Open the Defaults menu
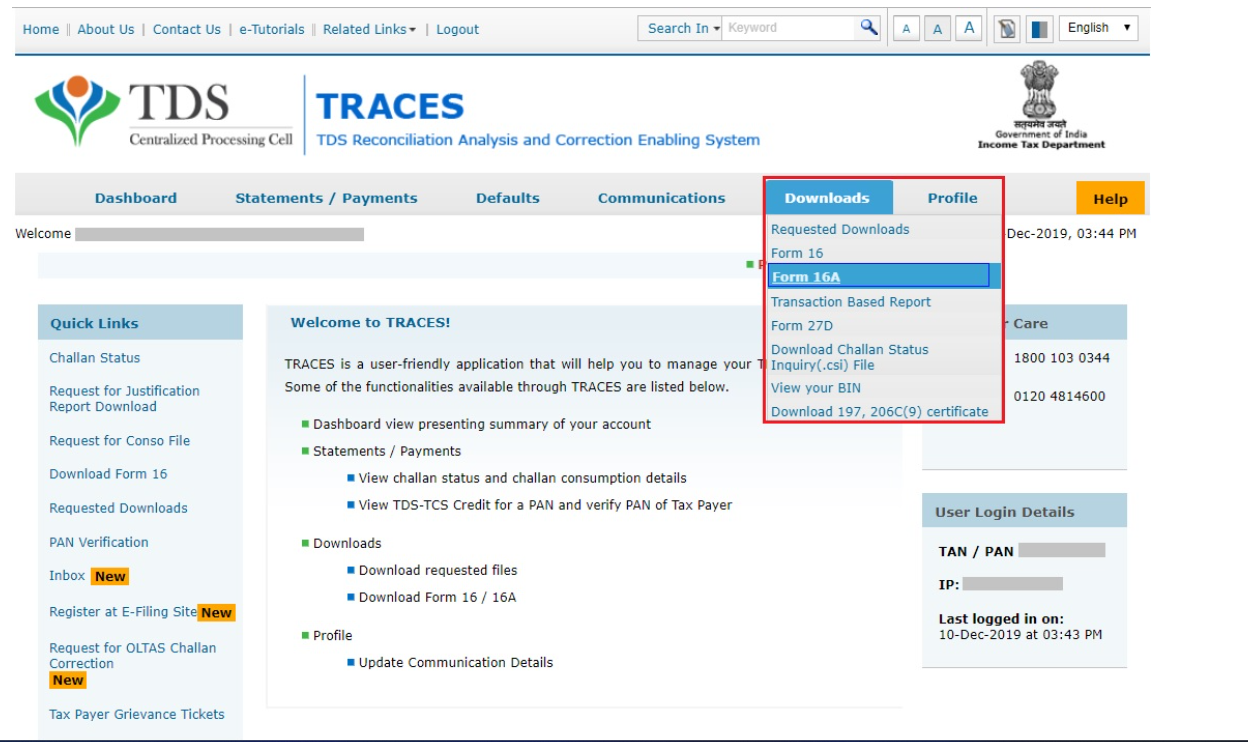1248x742 pixels. pyautogui.click(x=508, y=198)
